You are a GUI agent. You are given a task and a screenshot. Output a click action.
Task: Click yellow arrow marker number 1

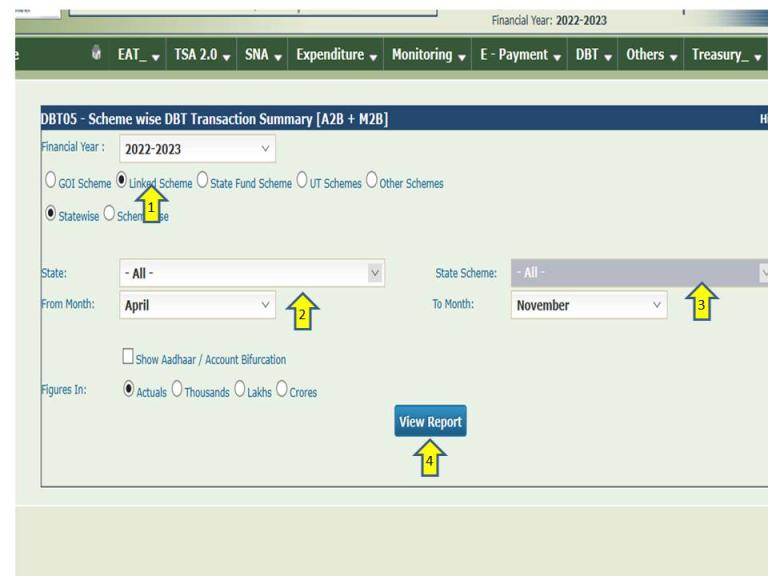151,203
